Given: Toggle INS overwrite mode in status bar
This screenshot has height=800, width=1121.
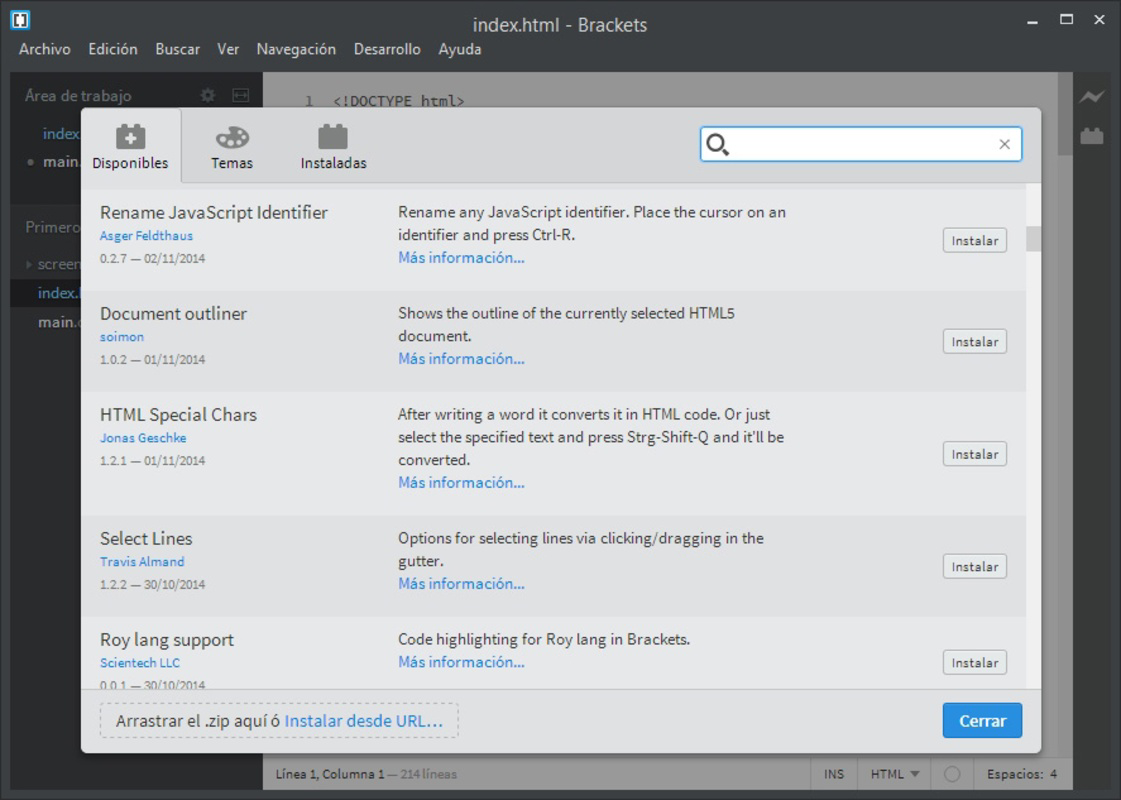Looking at the screenshot, I should pyautogui.click(x=833, y=773).
